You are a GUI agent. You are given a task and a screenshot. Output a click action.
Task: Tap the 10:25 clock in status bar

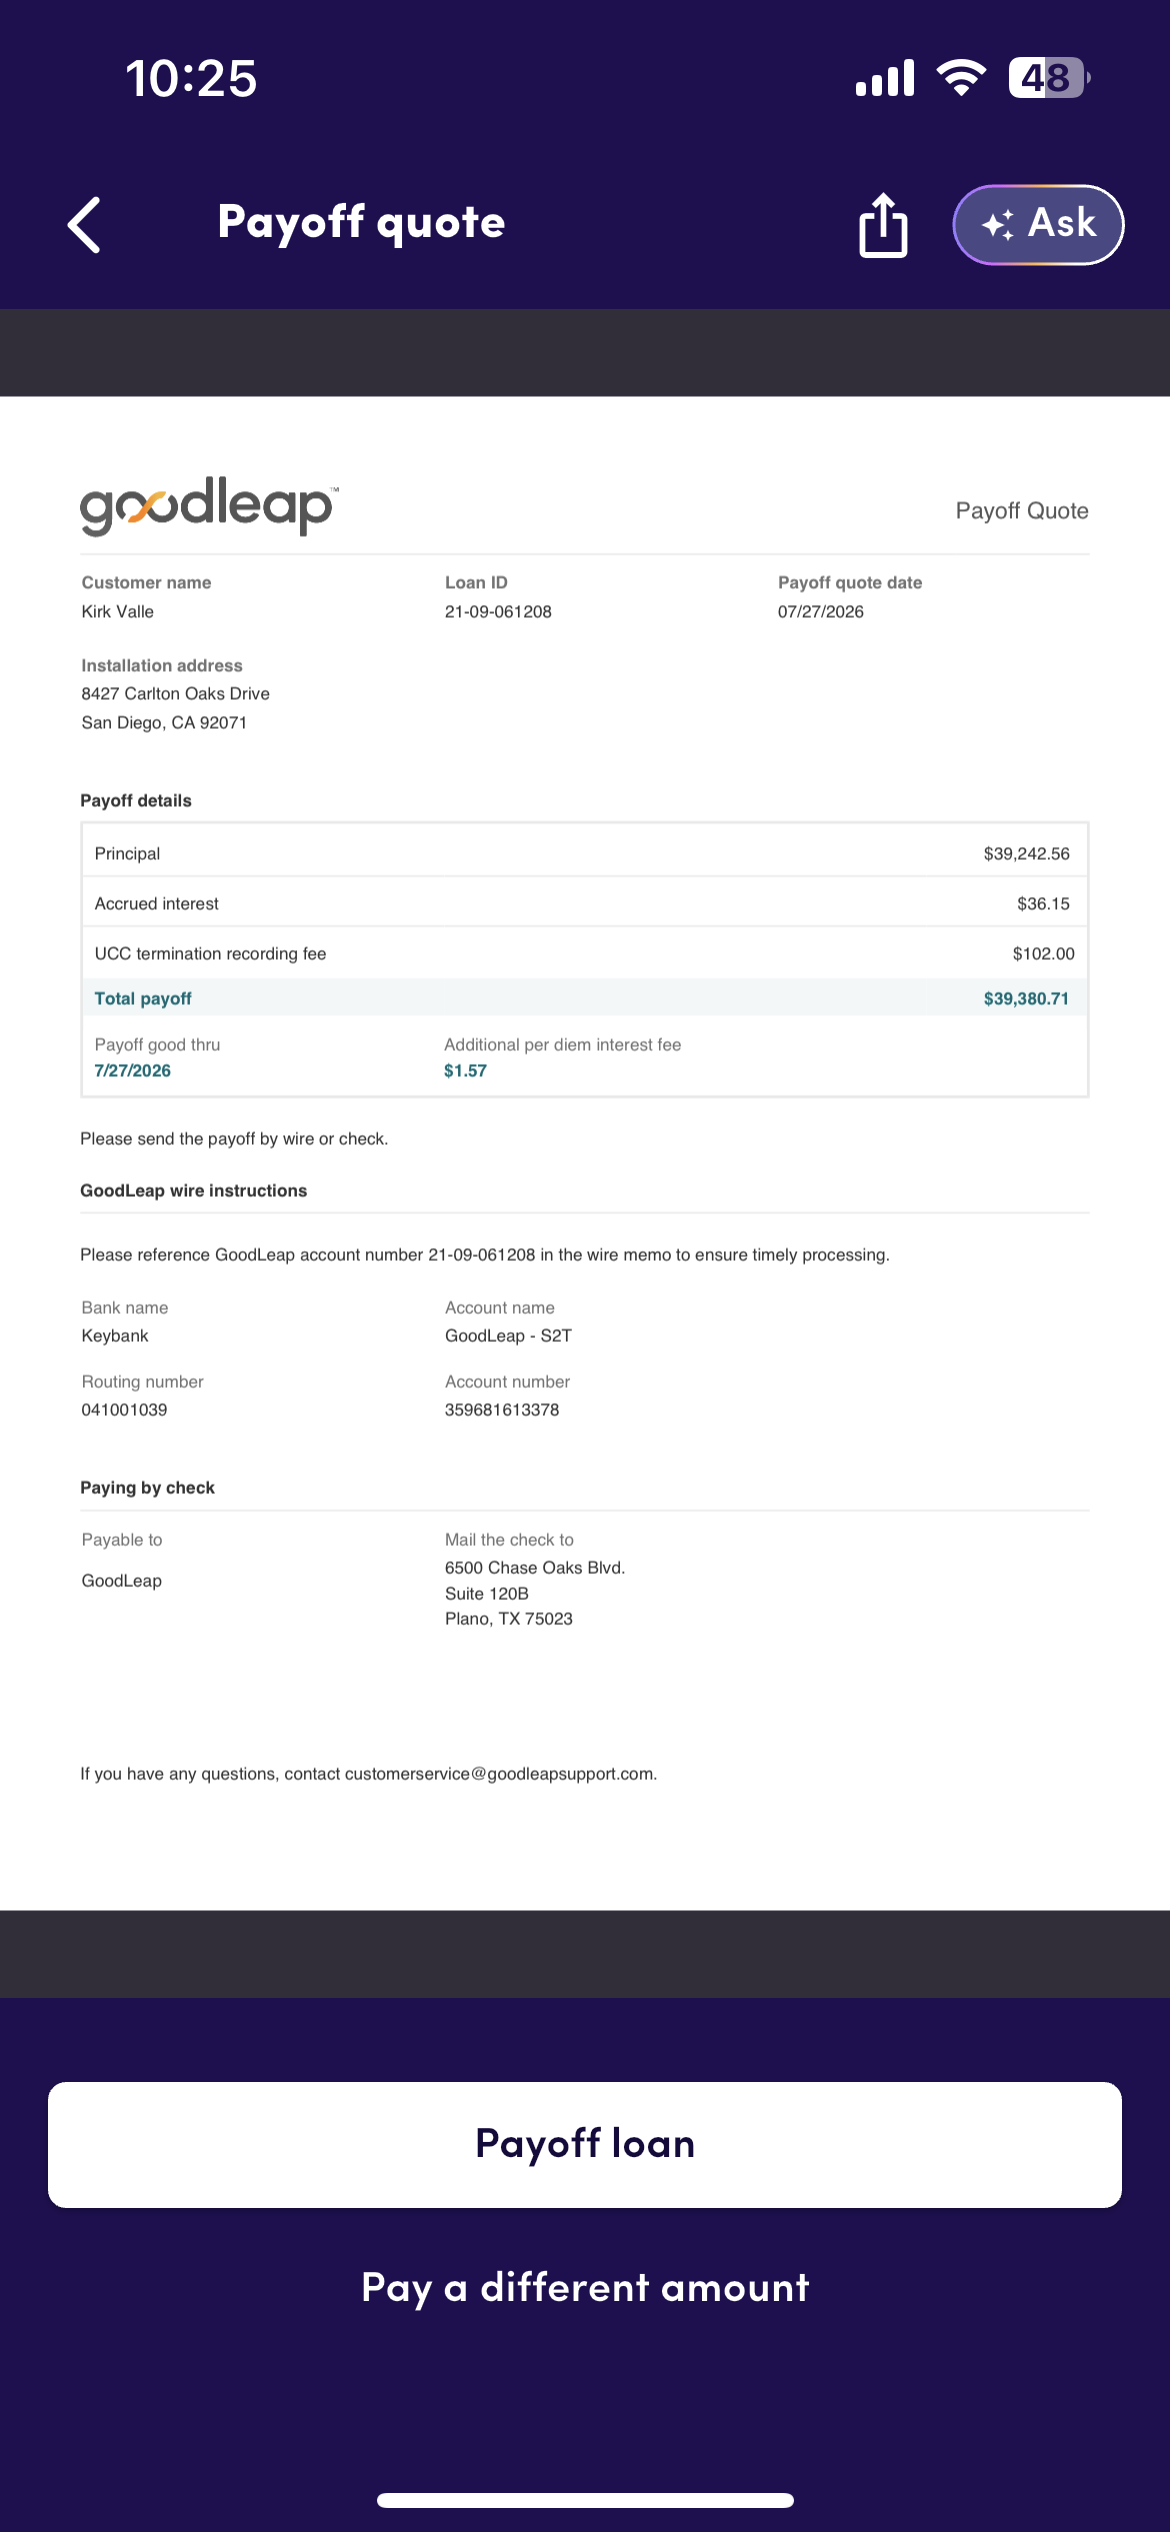point(190,78)
